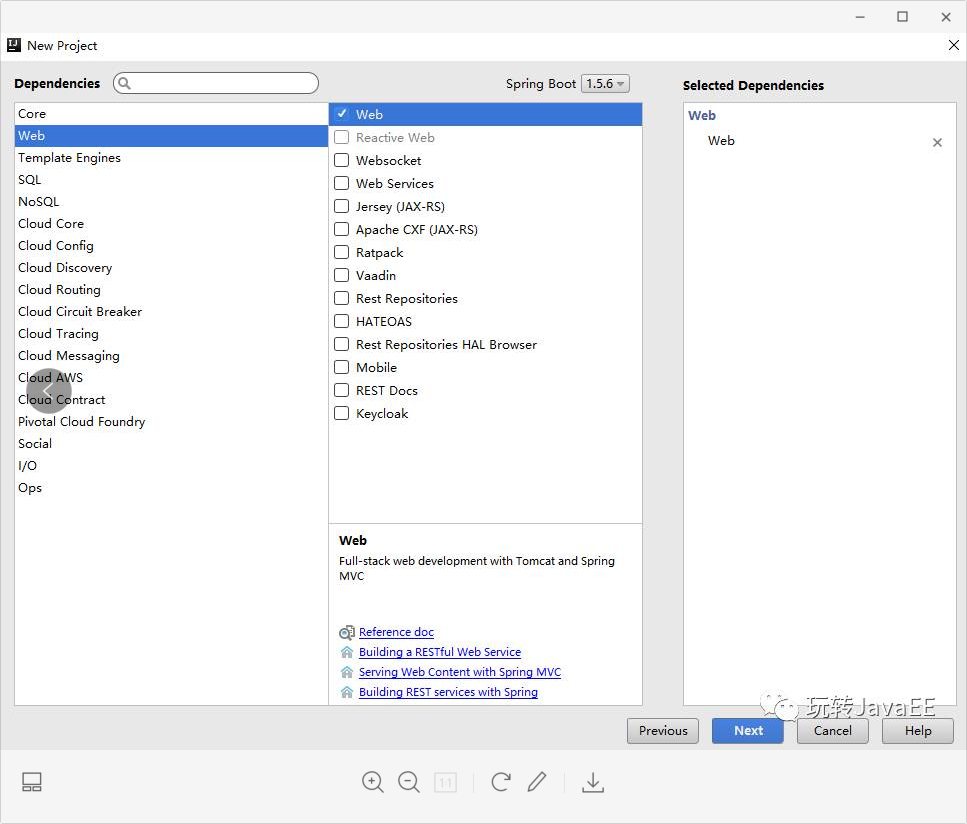This screenshot has height=824, width=967.
Task: Select the Cloud Messaging category
Action: point(171,356)
